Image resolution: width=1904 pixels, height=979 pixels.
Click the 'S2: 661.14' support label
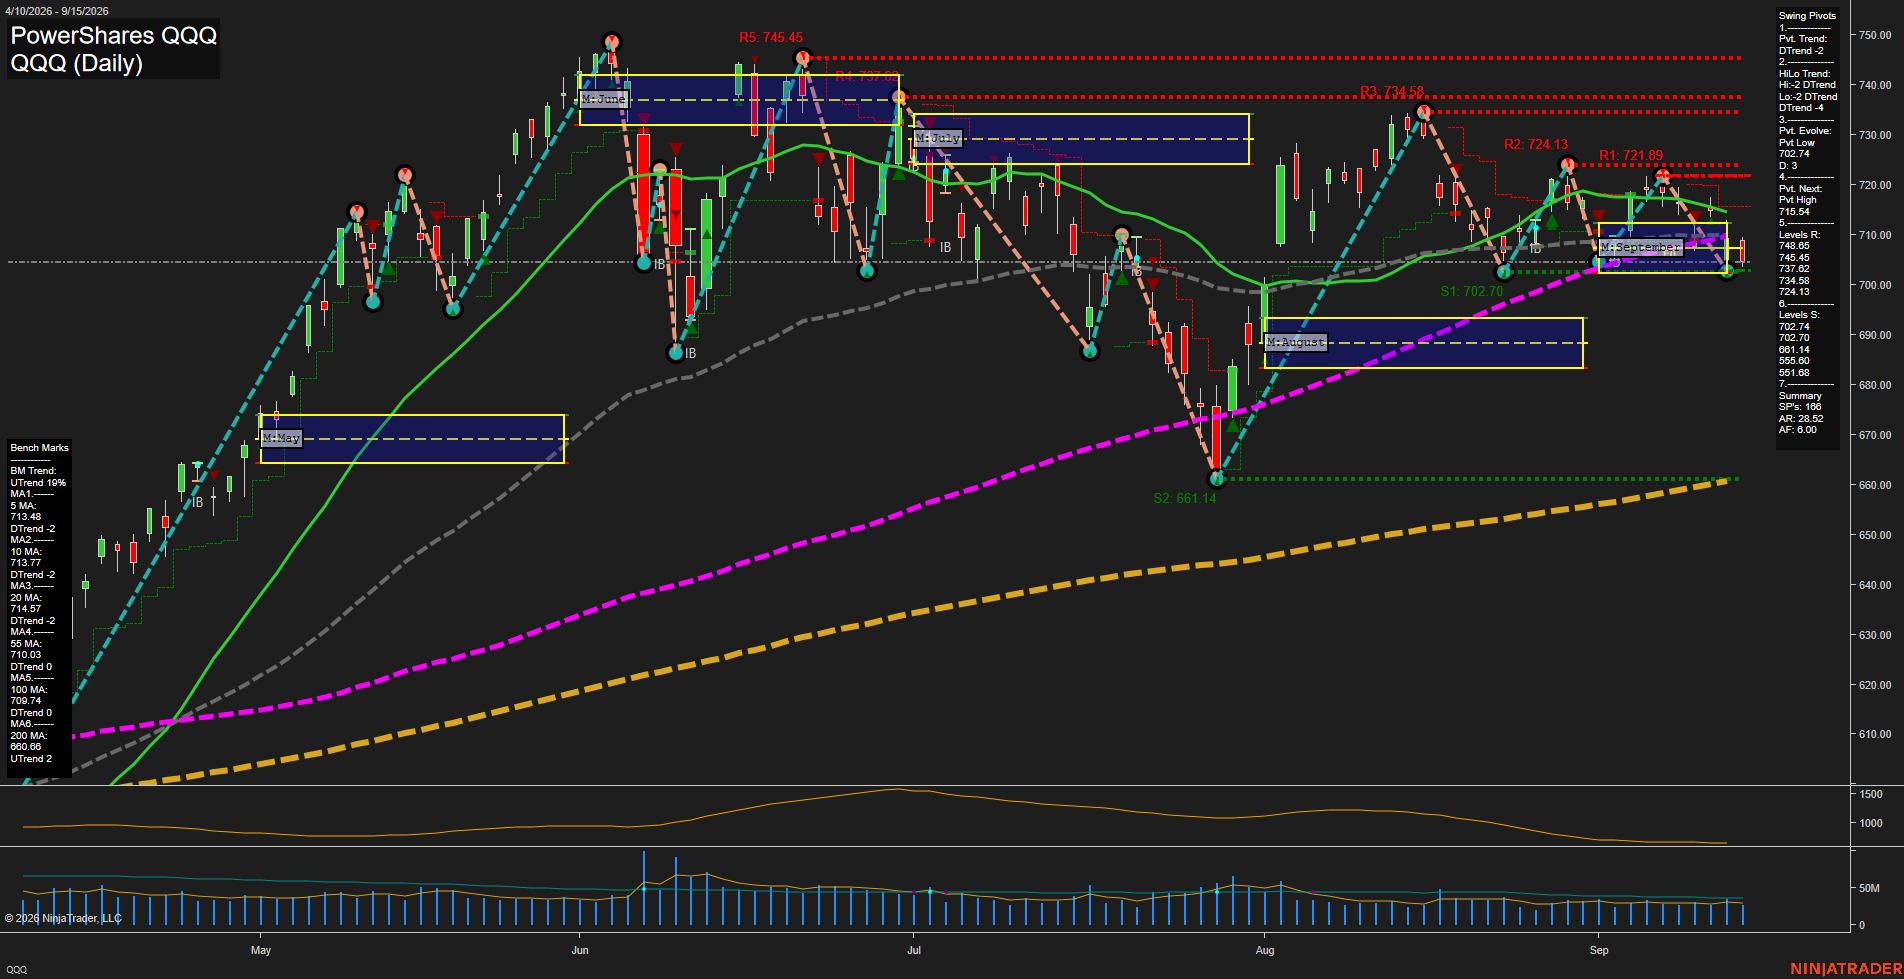tap(1185, 498)
